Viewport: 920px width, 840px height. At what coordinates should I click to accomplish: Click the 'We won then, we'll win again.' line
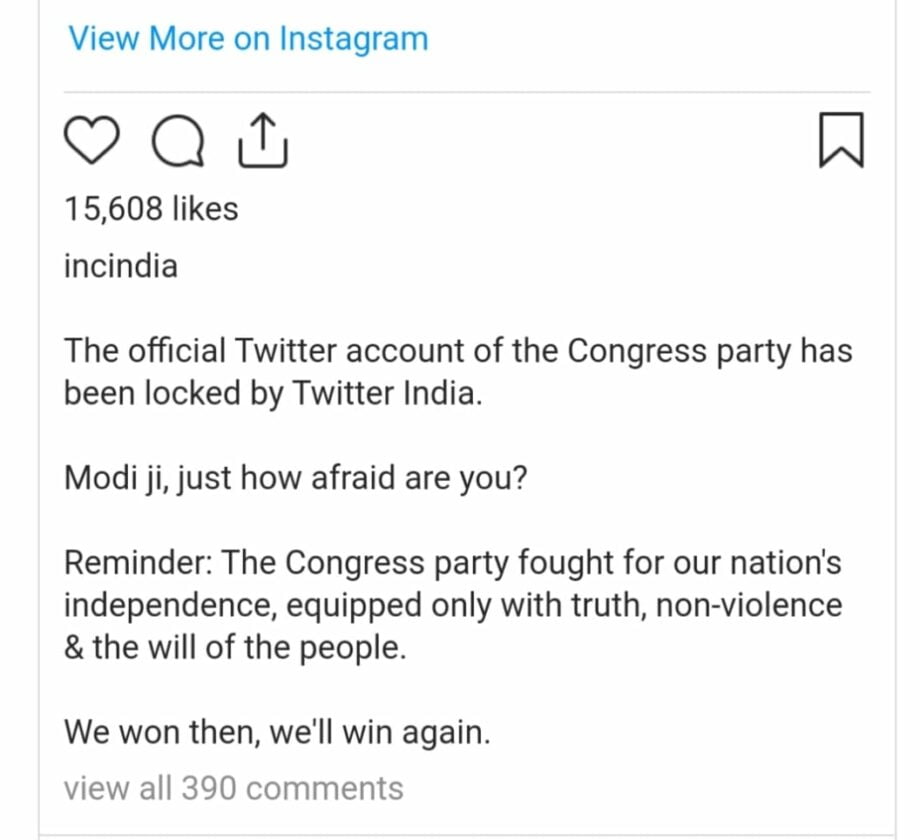[277, 732]
